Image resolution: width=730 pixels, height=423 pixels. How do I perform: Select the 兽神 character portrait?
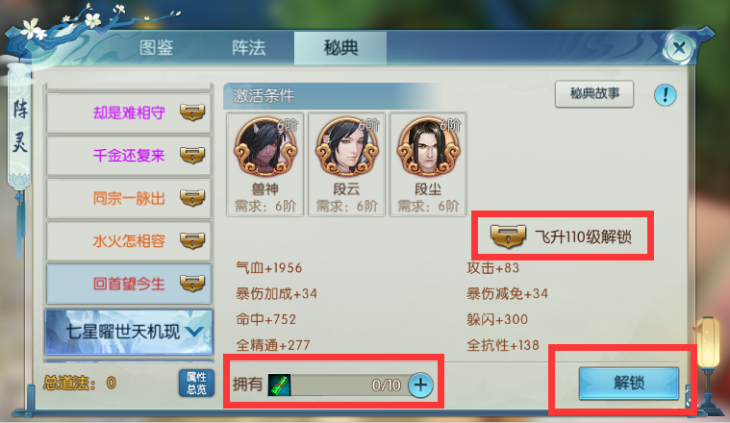tap(265, 146)
